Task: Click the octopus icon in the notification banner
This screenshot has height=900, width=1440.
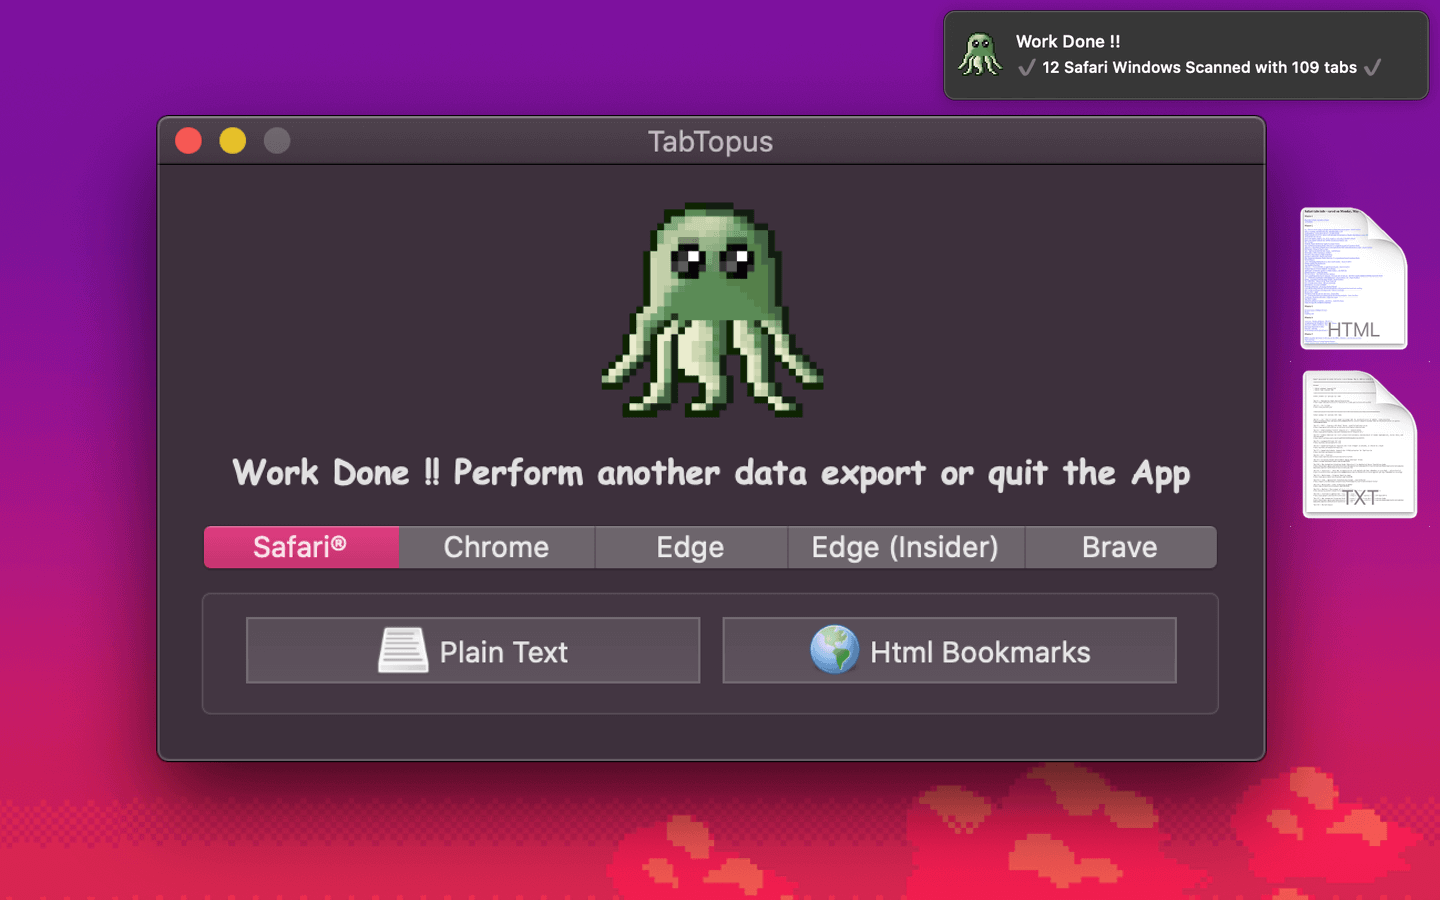Action: 980,55
